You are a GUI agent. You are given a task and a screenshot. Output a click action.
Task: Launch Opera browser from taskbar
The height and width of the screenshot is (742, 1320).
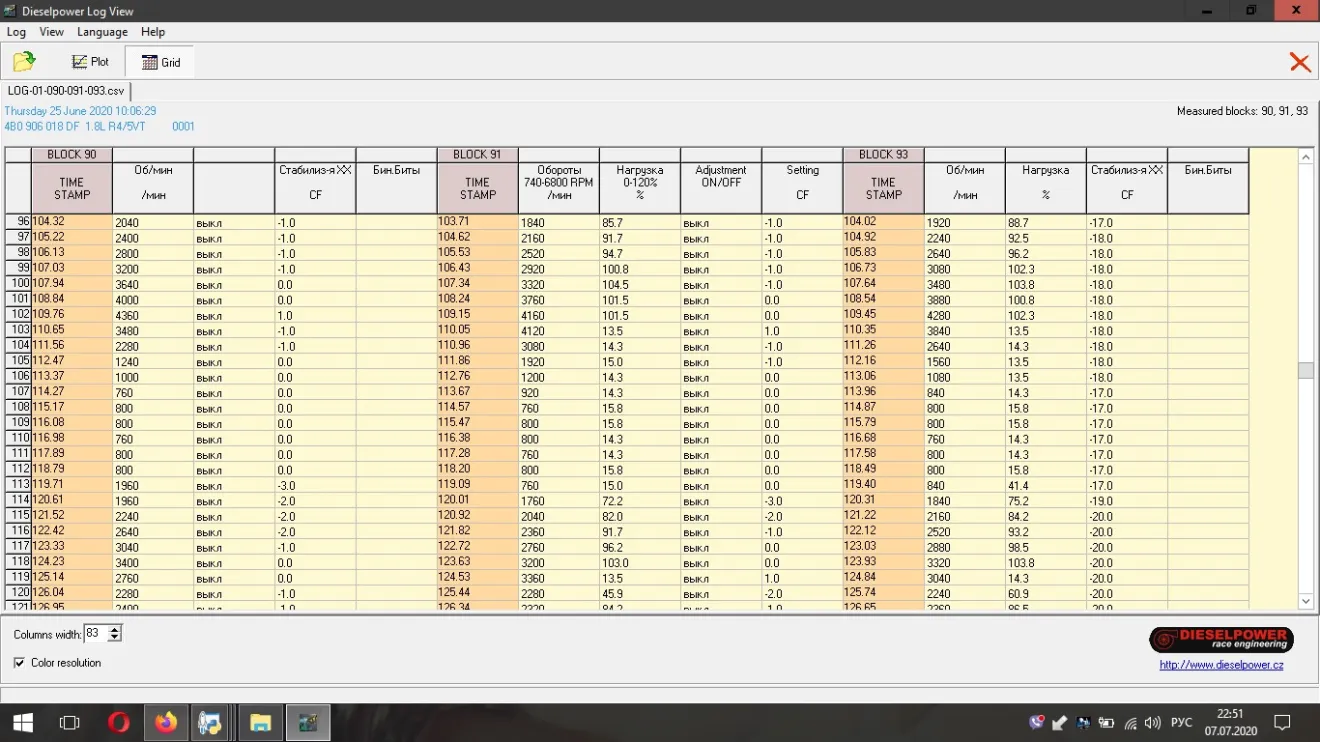118,722
